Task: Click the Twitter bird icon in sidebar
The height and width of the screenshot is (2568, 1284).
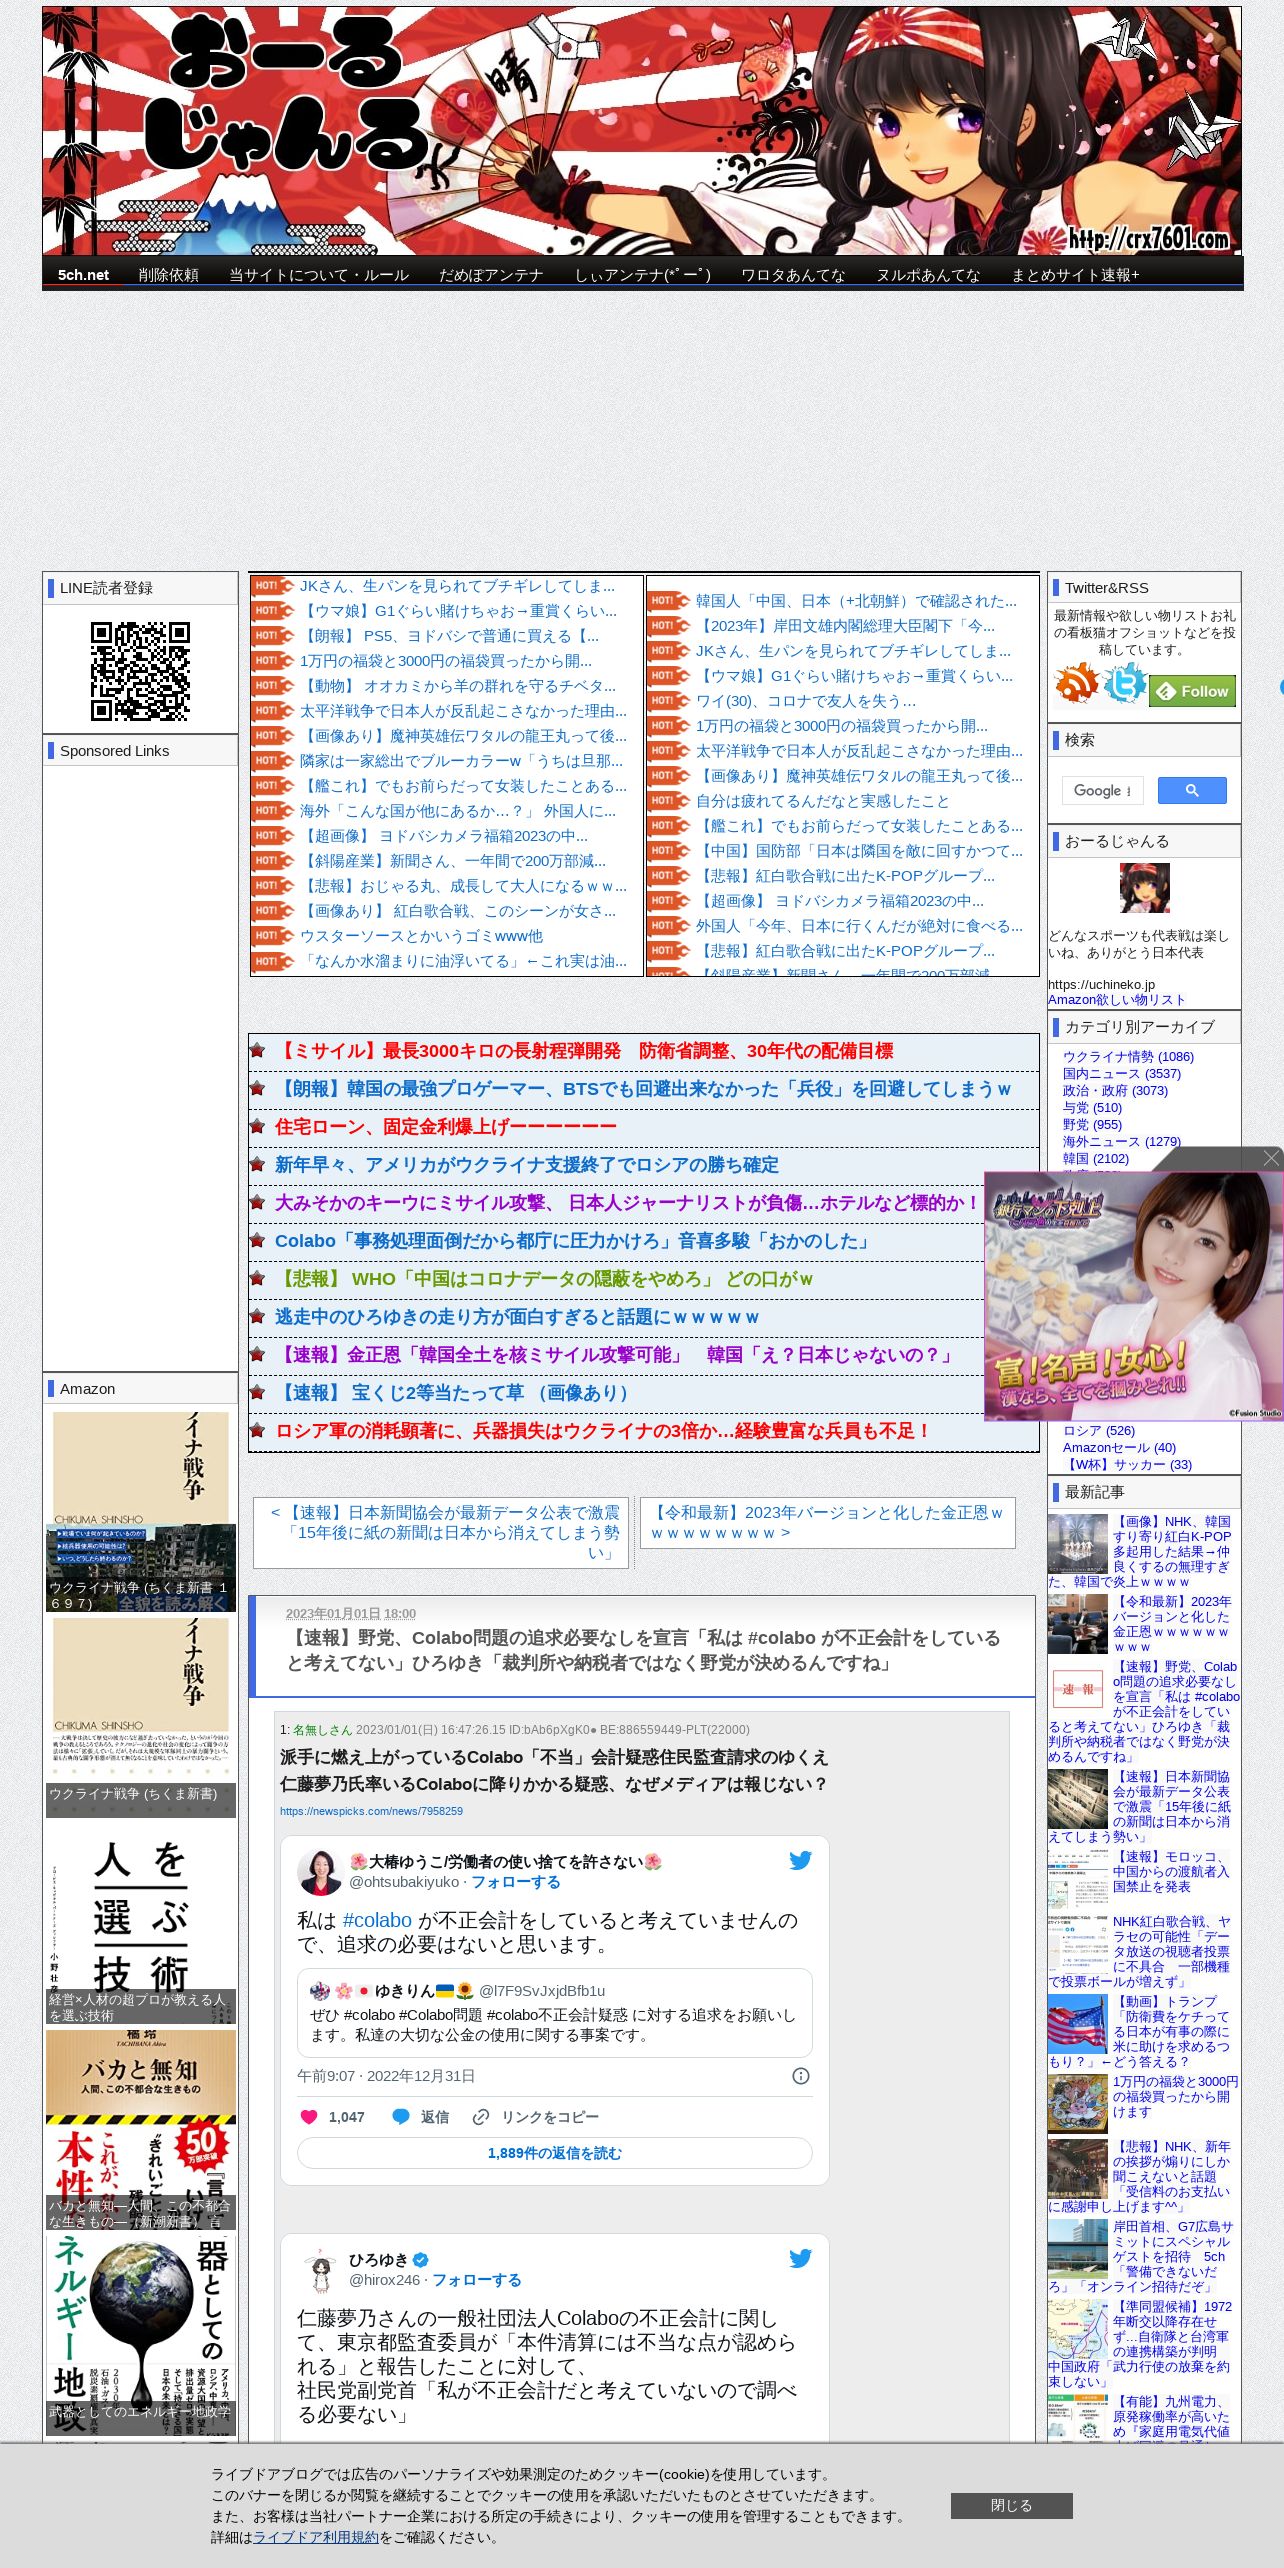Action: click(1125, 683)
